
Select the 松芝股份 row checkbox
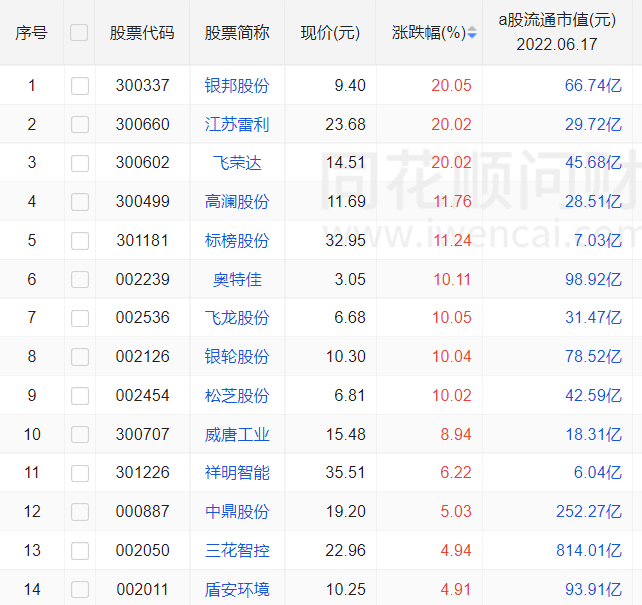(80, 396)
